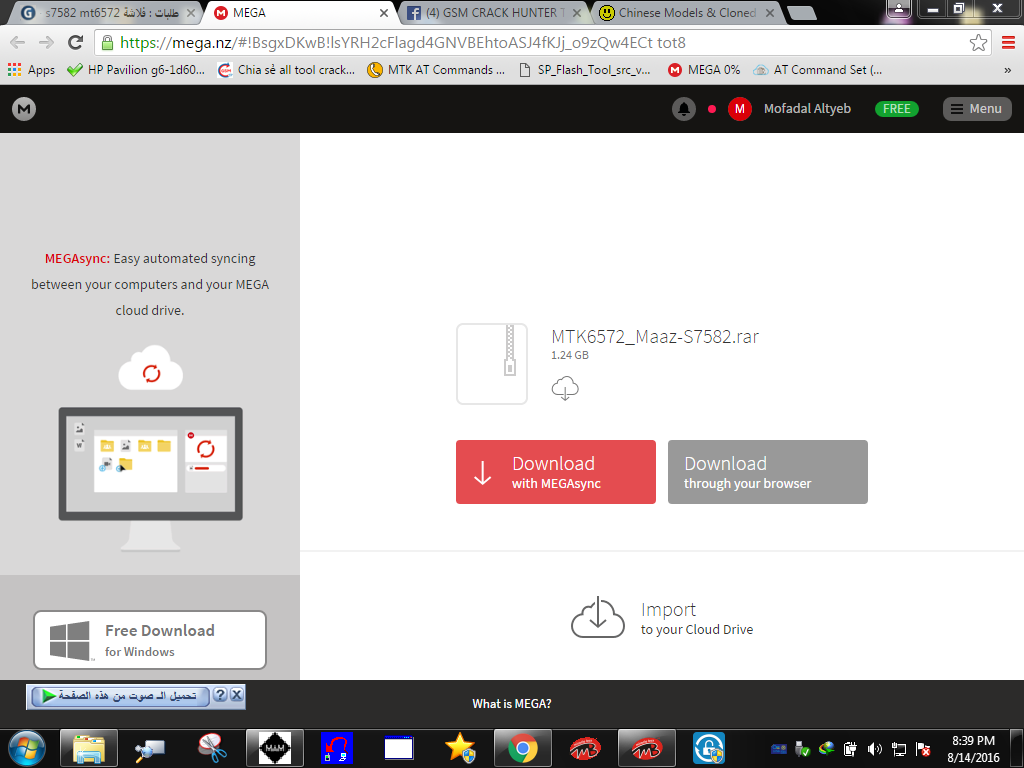The width and height of the screenshot is (1024, 768).
Task: Bookmark this page with the star
Action: pos(978,43)
